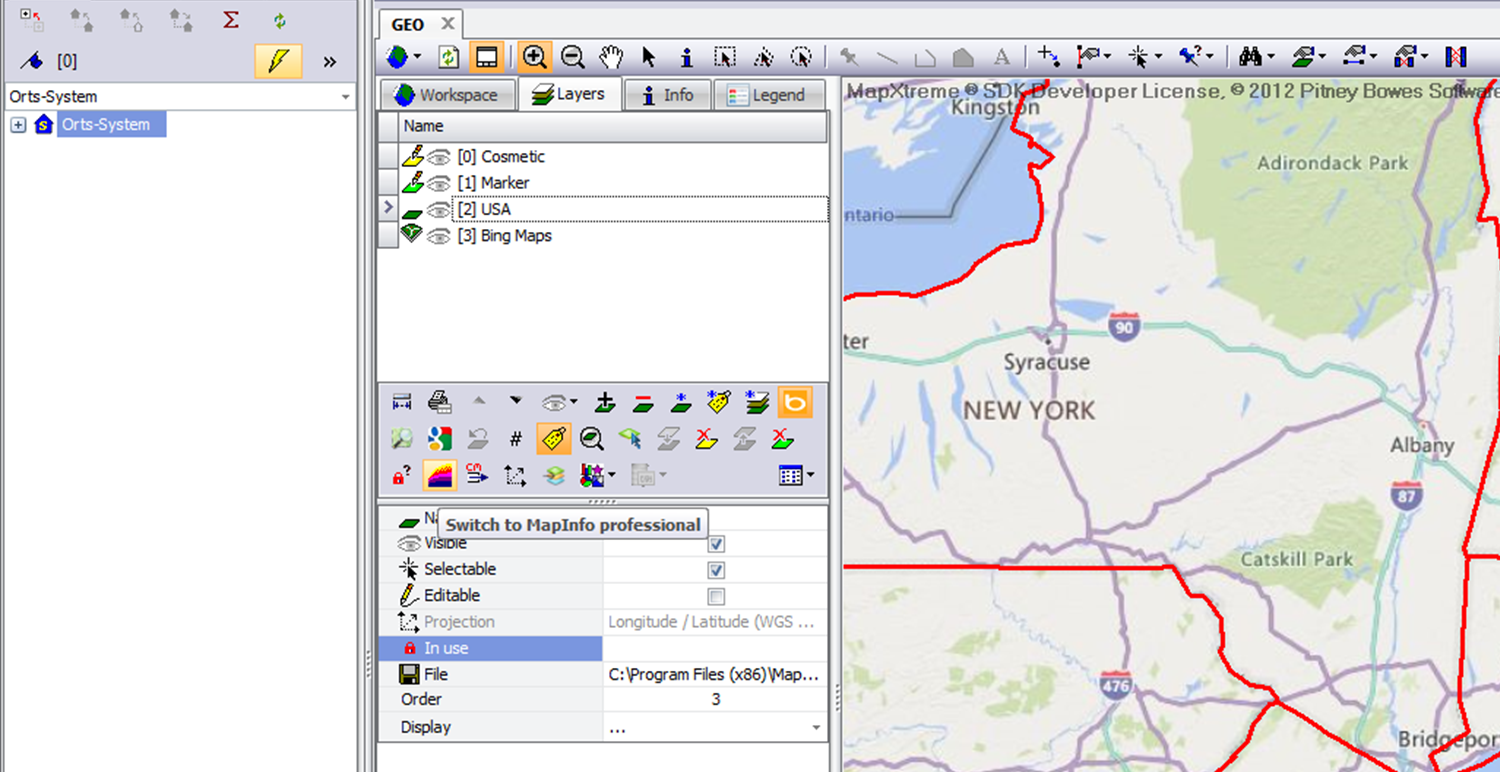Toggle visibility eye of Marker layer
The width and height of the screenshot is (1500, 772).
pos(438,183)
